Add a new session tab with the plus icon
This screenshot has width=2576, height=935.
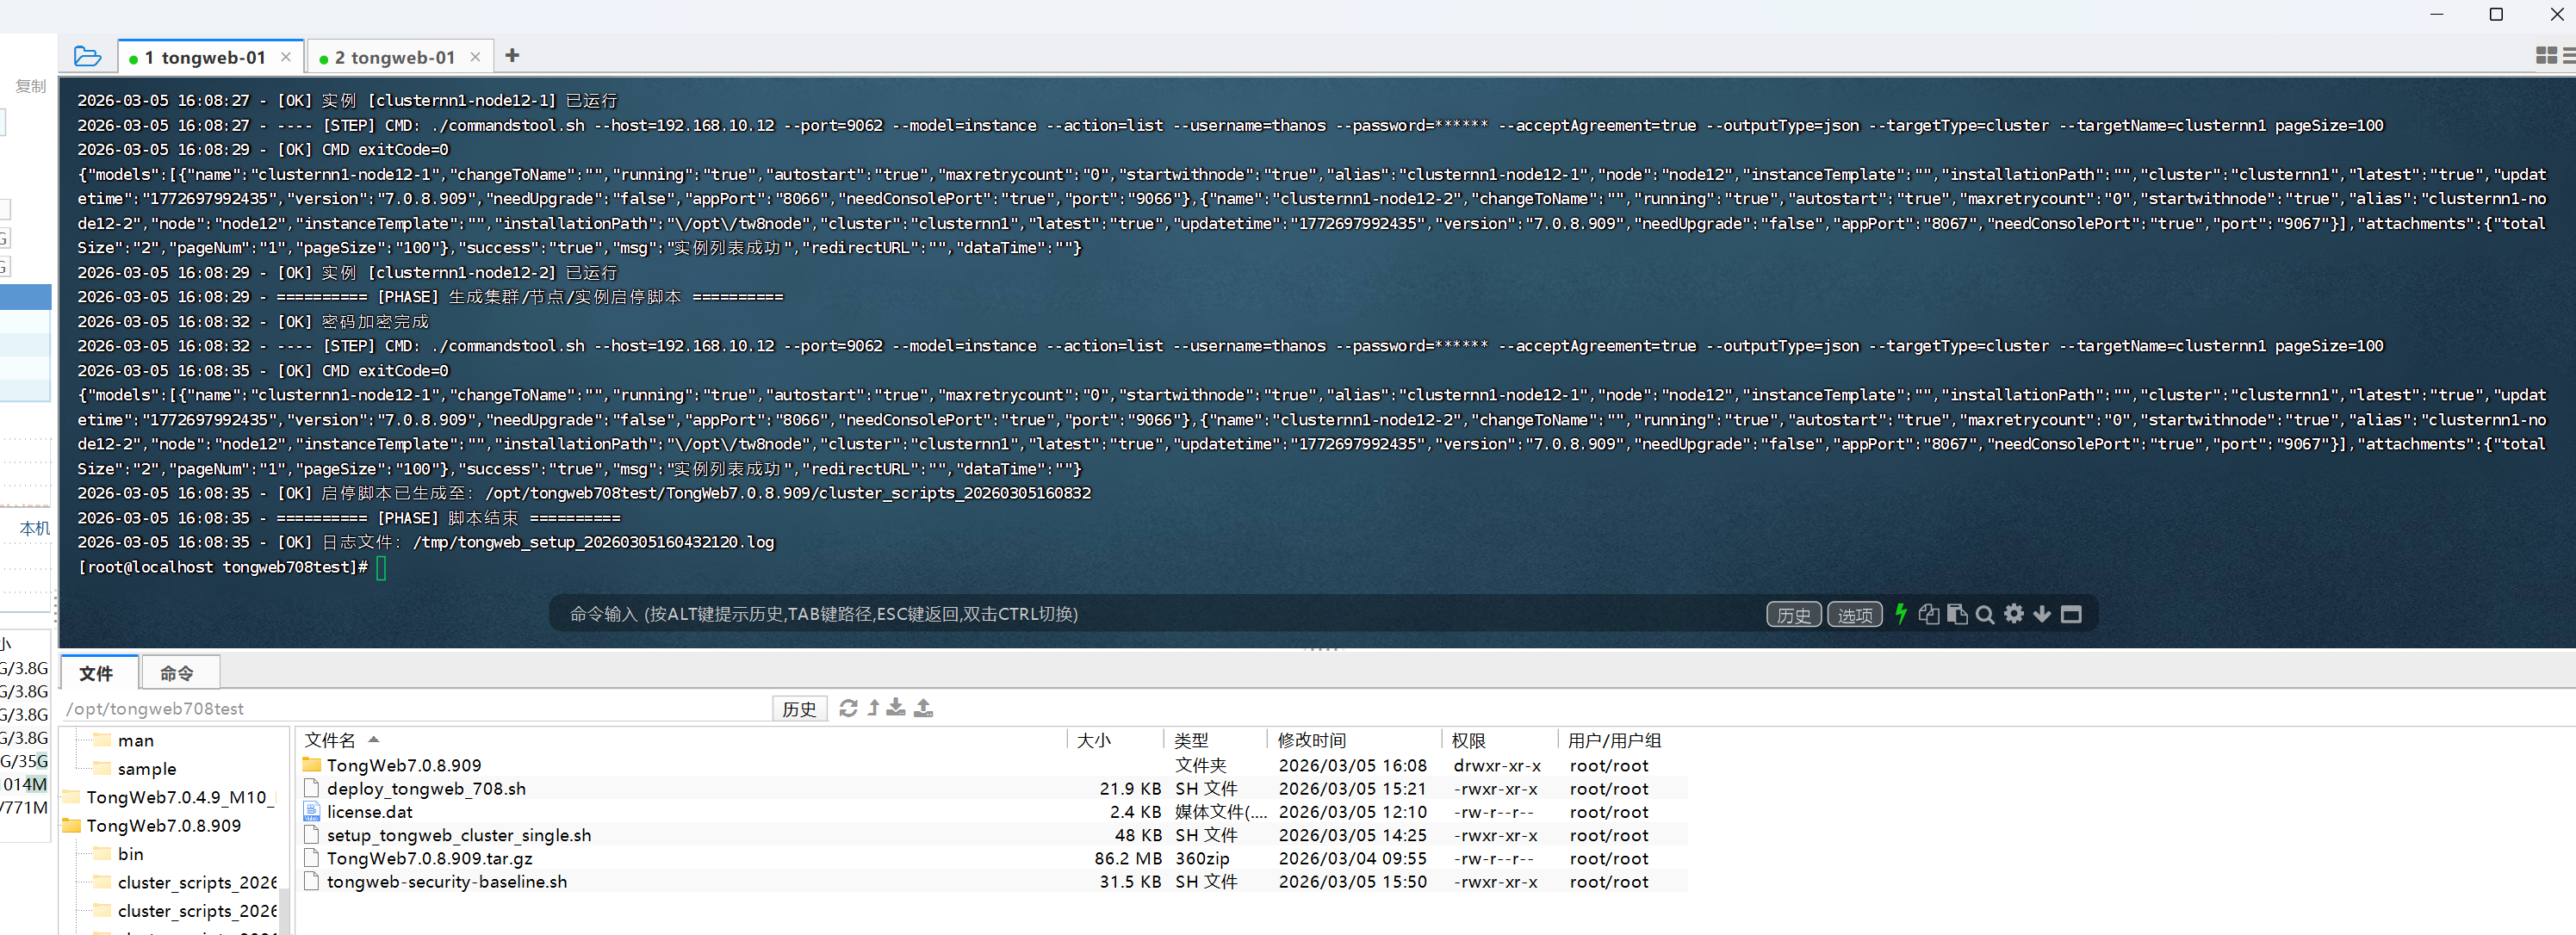[512, 56]
